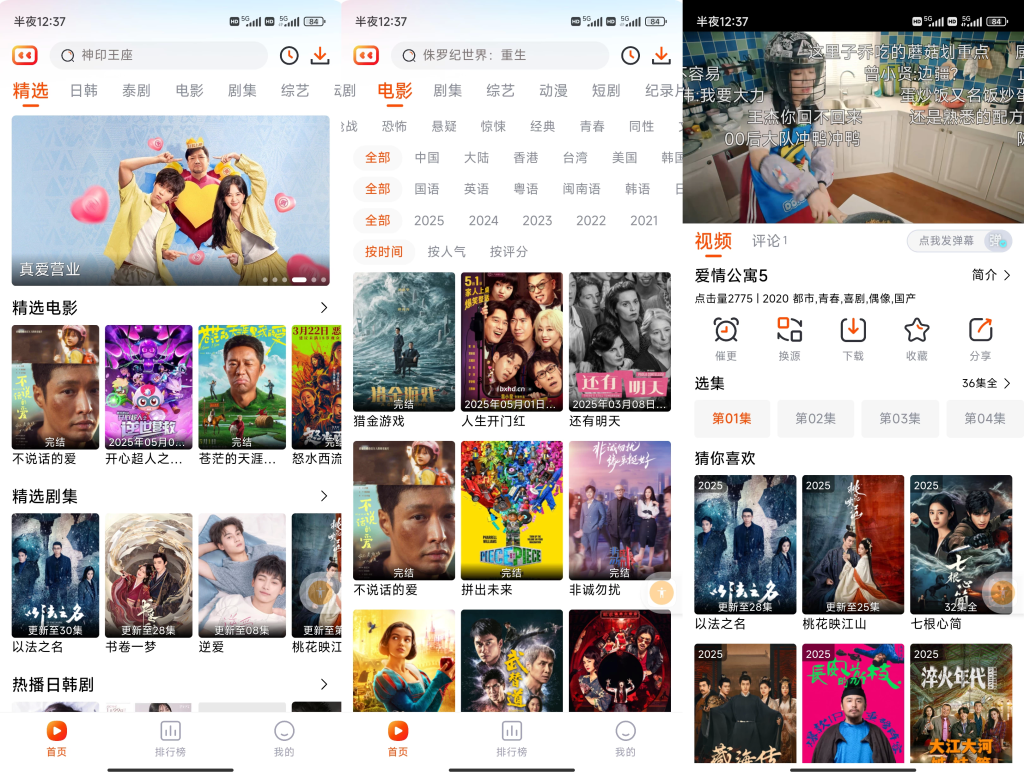Open the 真爱营业 banner

[170, 200]
